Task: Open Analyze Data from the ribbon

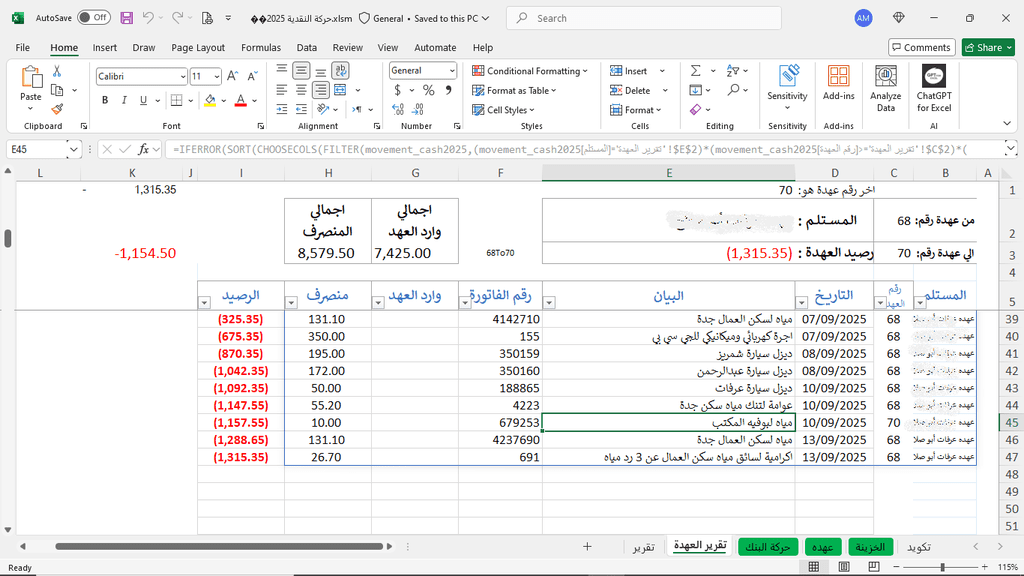Action: 885,89
